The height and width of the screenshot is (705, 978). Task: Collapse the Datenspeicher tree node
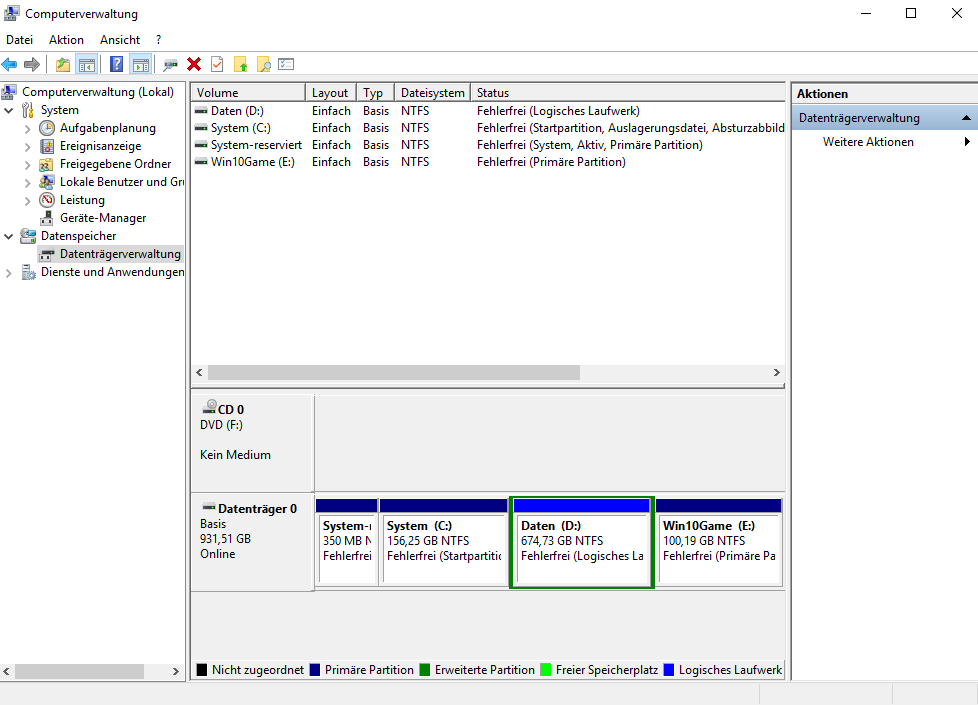point(10,236)
